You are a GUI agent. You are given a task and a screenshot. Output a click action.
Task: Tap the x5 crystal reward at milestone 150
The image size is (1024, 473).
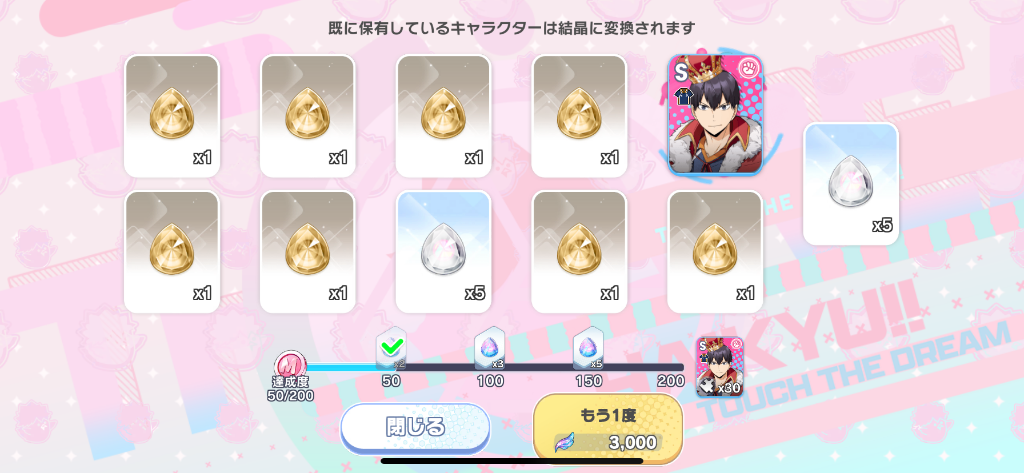[x=588, y=348]
